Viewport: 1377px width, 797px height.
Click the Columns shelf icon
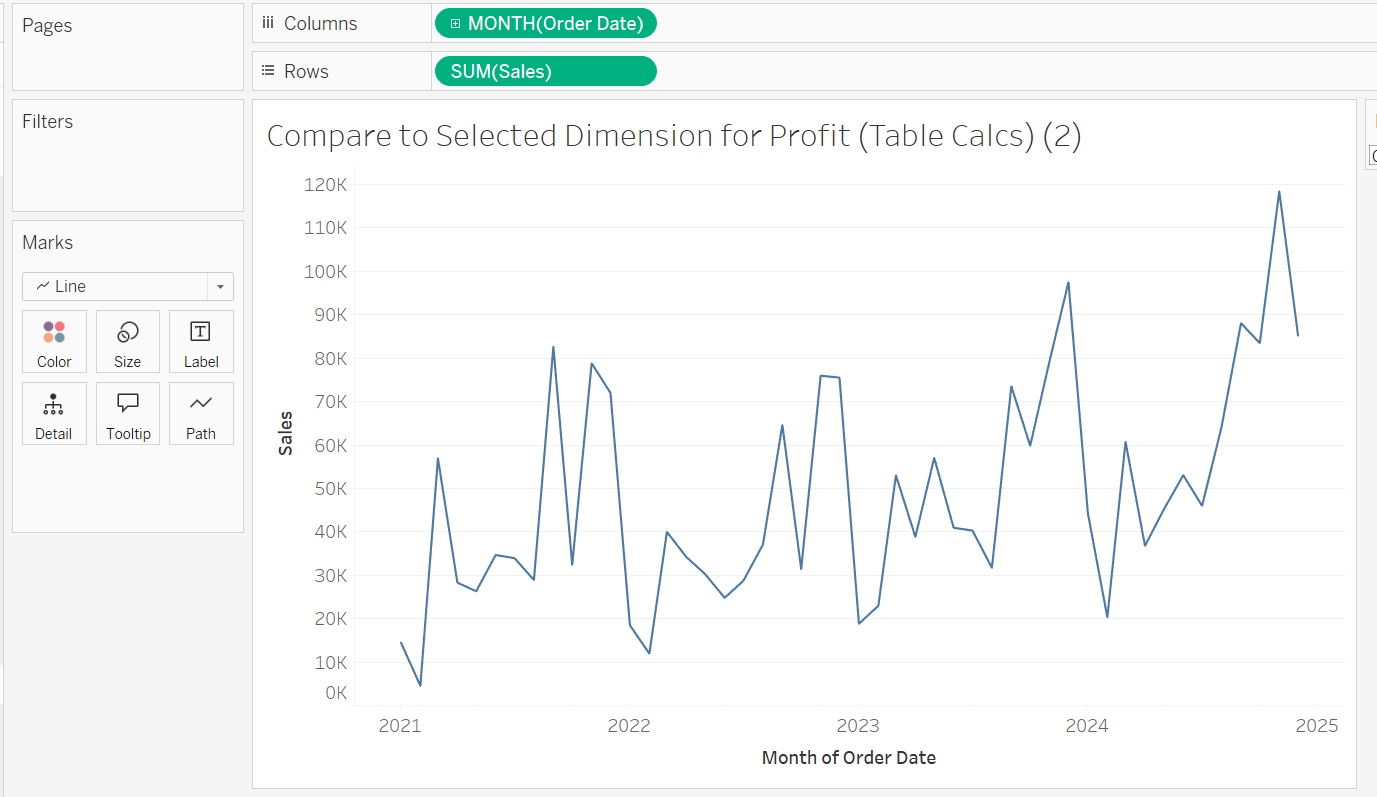pos(268,23)
